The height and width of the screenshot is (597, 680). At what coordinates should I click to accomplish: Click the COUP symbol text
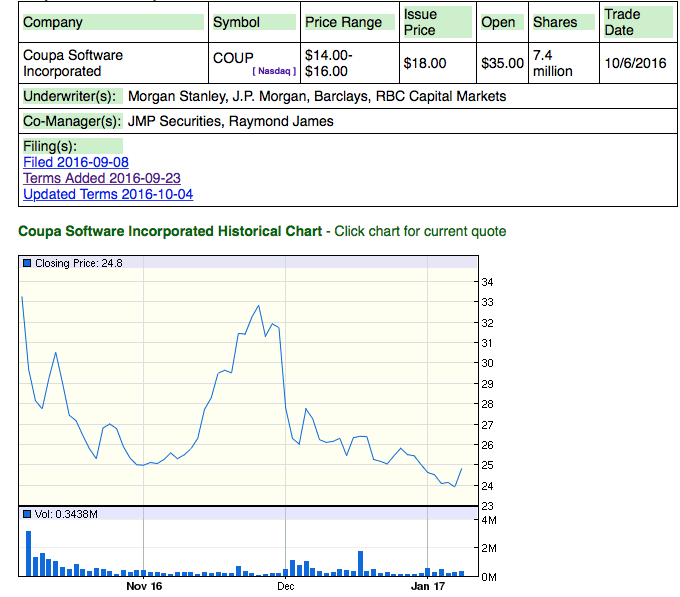233,58
